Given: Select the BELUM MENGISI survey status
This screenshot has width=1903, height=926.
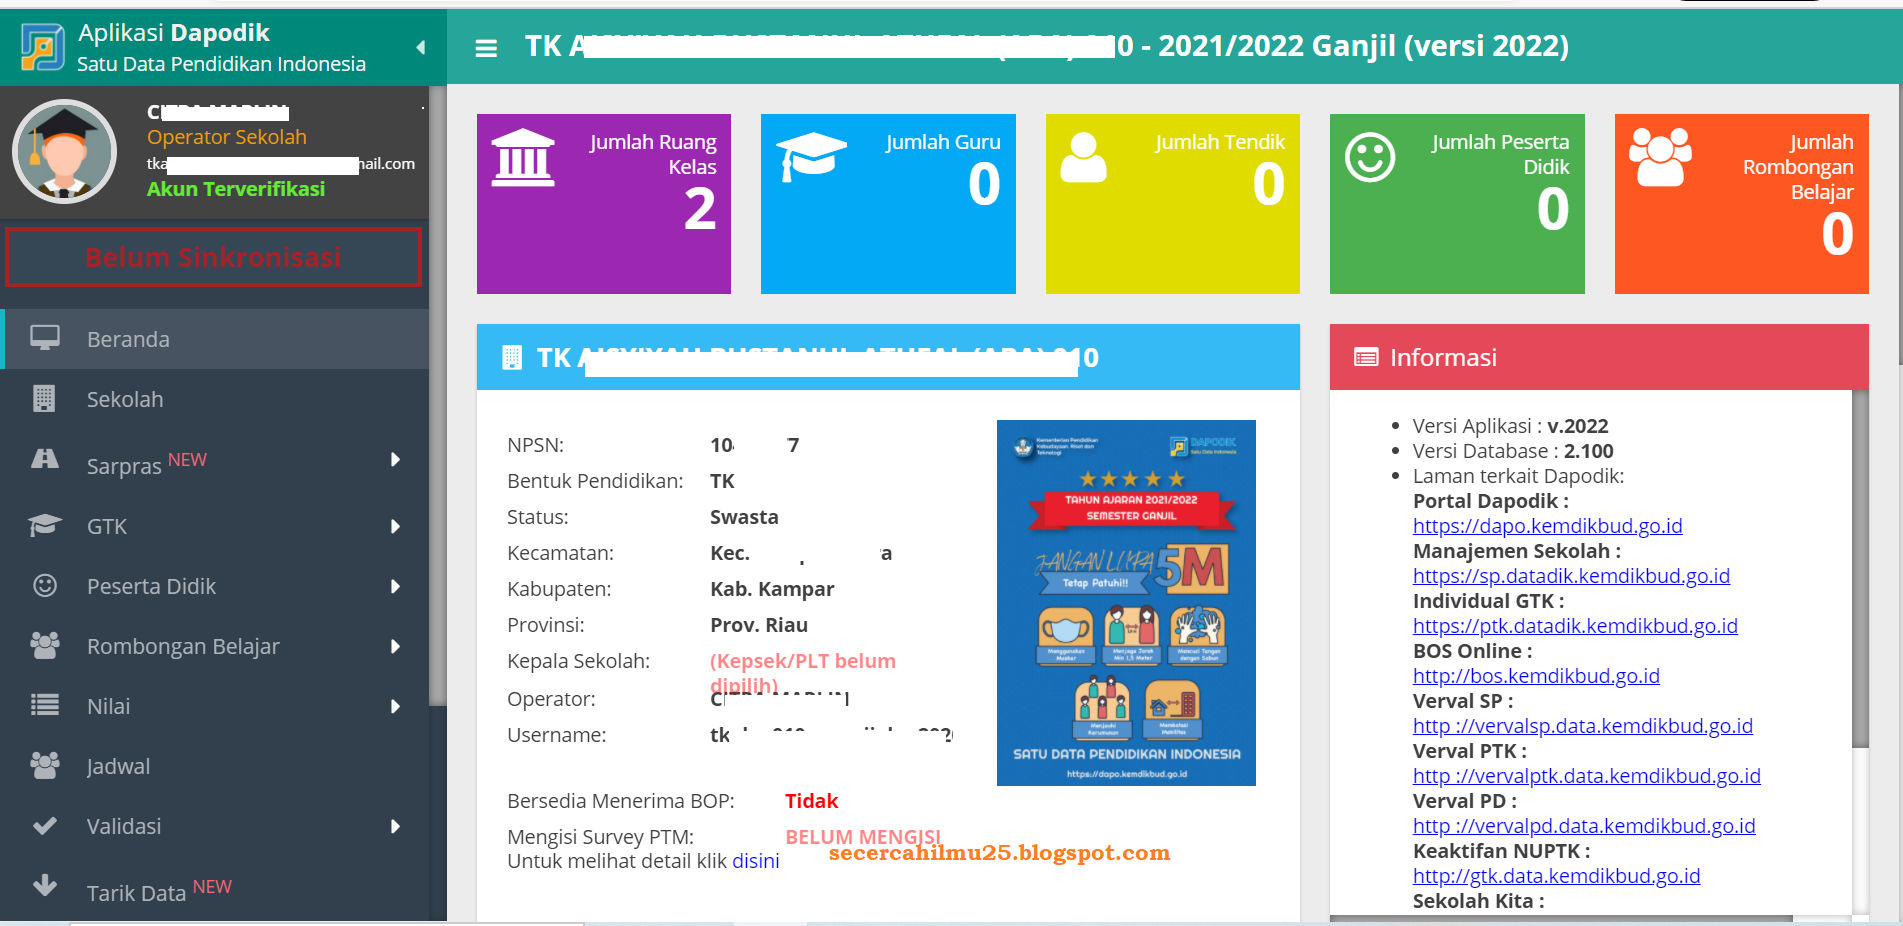Looking at the screenshot, I should pos(863,837).
